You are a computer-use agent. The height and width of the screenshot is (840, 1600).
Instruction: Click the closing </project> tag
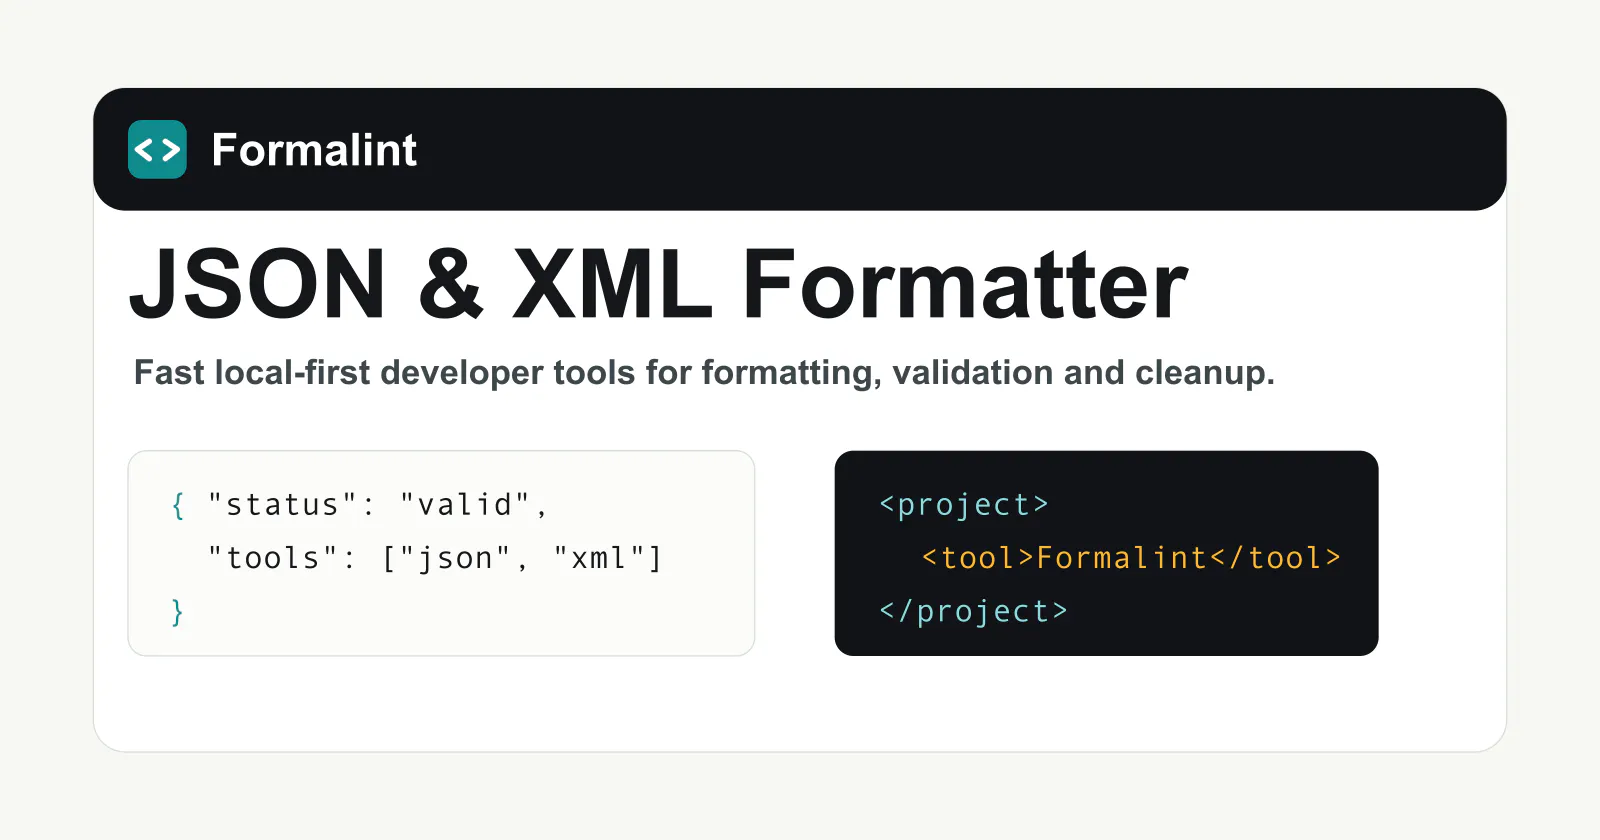(973, 611)
